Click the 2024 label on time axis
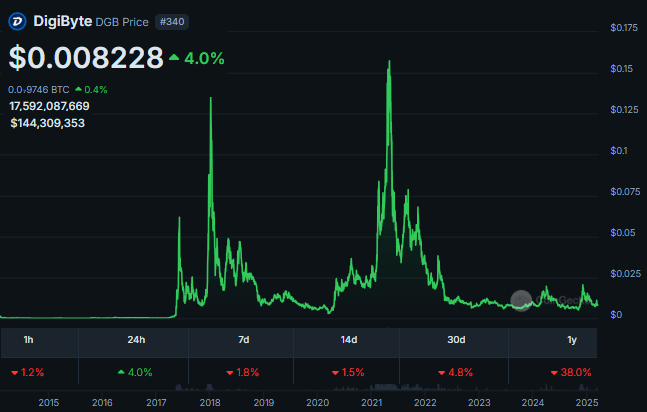Viewport: 647px width, 412px height. point(533,403)
